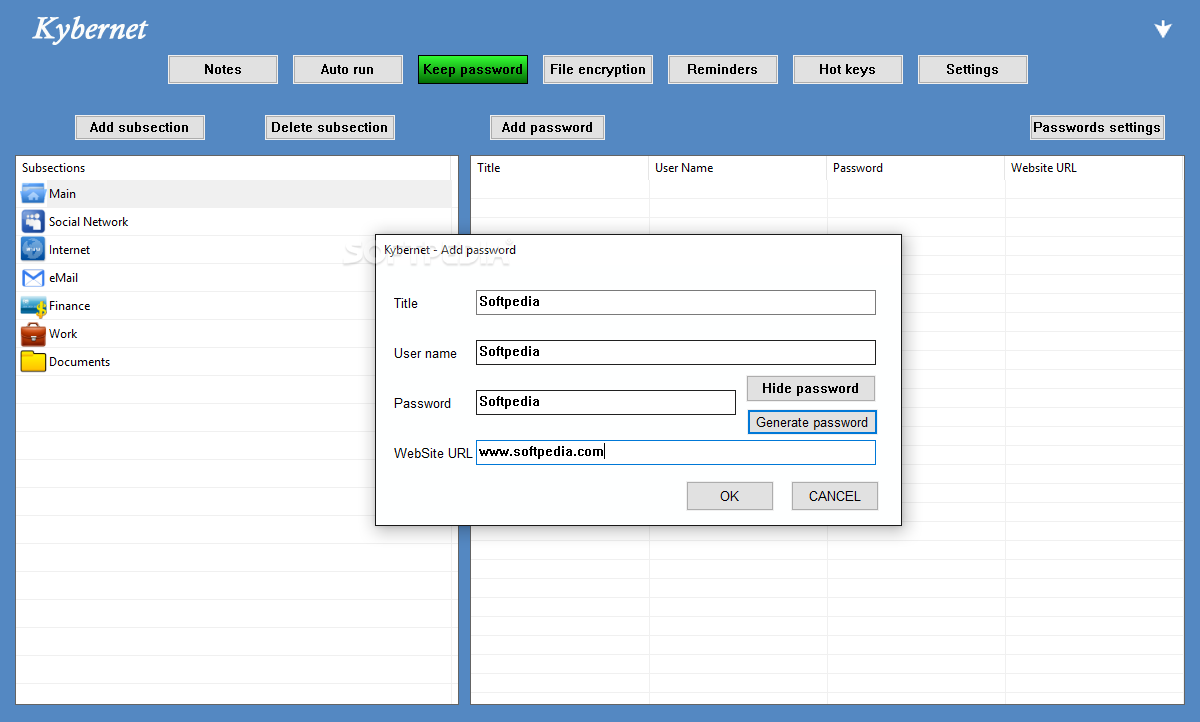
Task: Click the Add password button
Action: (548, 127)
